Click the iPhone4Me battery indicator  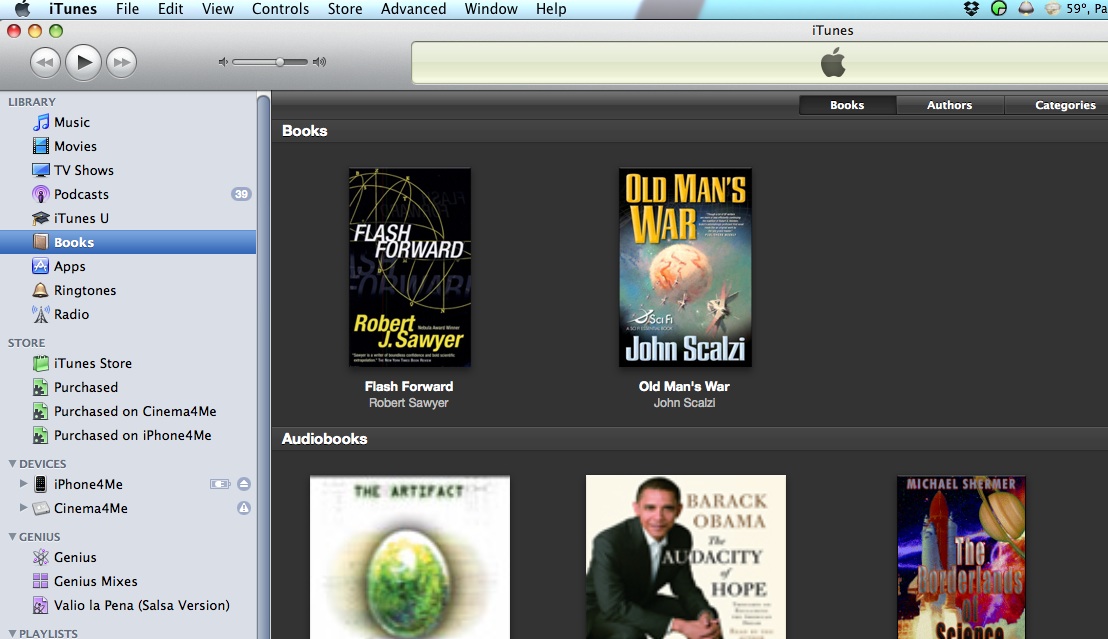point(220,484)
